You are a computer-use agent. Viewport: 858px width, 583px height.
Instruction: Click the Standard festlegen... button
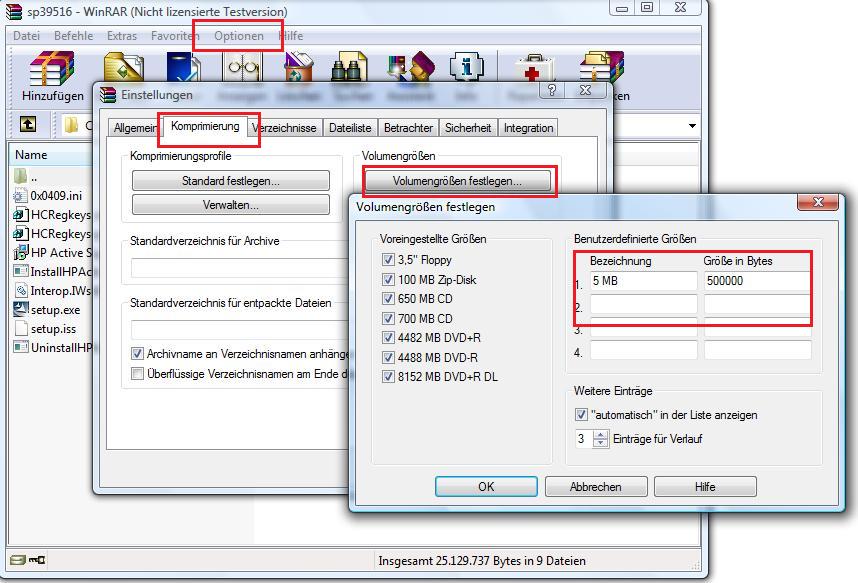[231, 181]
